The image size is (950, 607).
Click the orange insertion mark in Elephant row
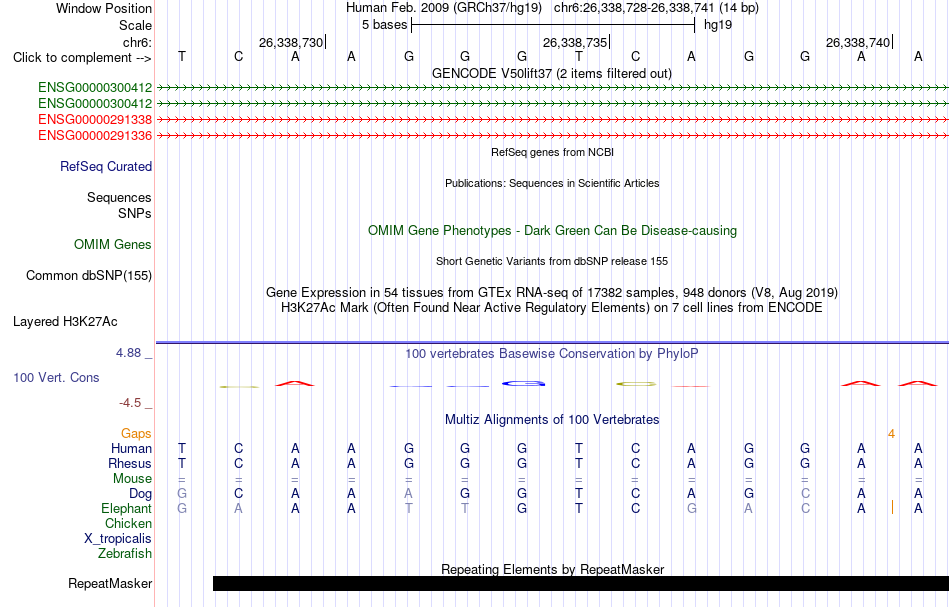tap(892, 508)
